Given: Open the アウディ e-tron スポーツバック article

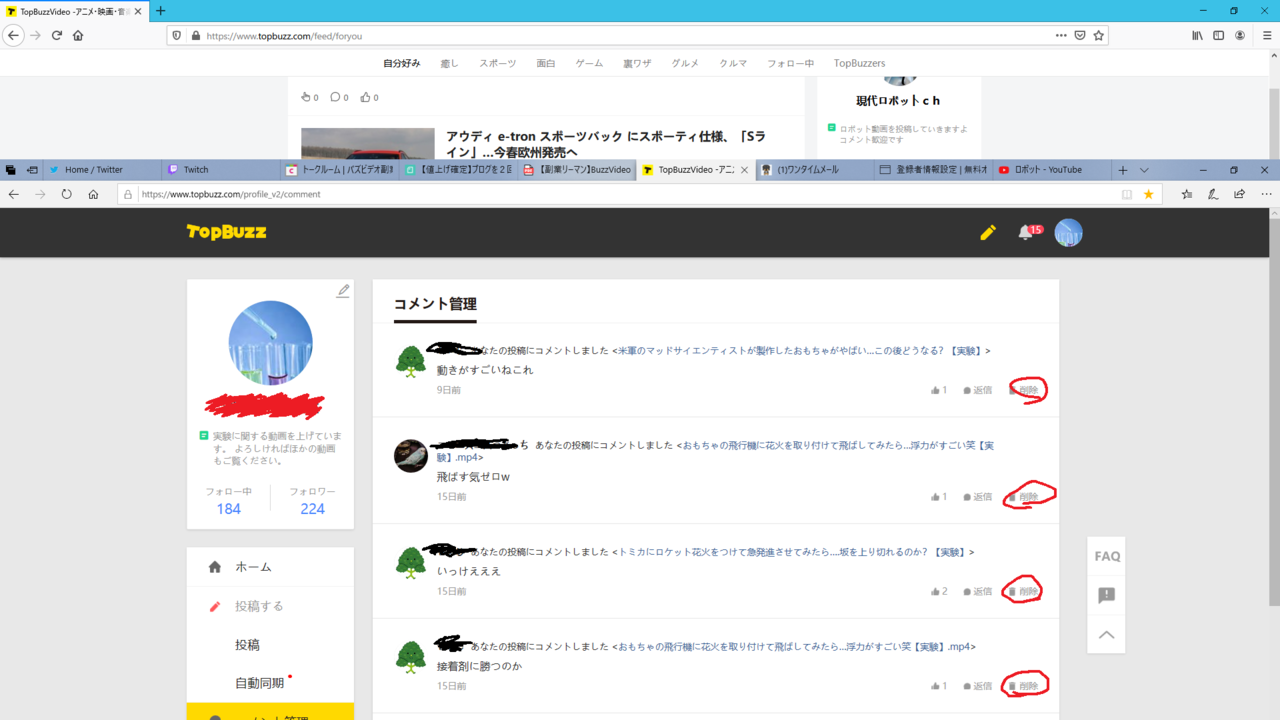Looking at the screenshot, I should point(606,144).
